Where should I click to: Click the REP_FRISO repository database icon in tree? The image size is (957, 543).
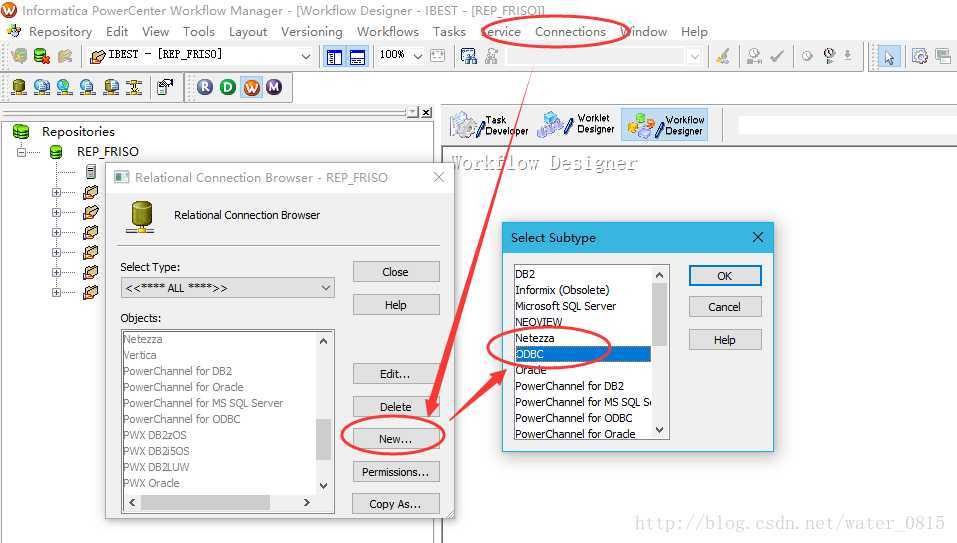(x=56, y=151)
